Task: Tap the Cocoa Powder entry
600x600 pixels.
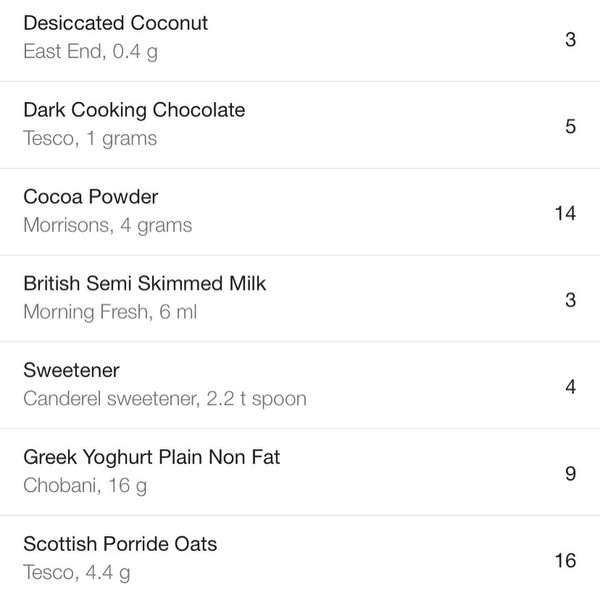Action: click(91, 197)
